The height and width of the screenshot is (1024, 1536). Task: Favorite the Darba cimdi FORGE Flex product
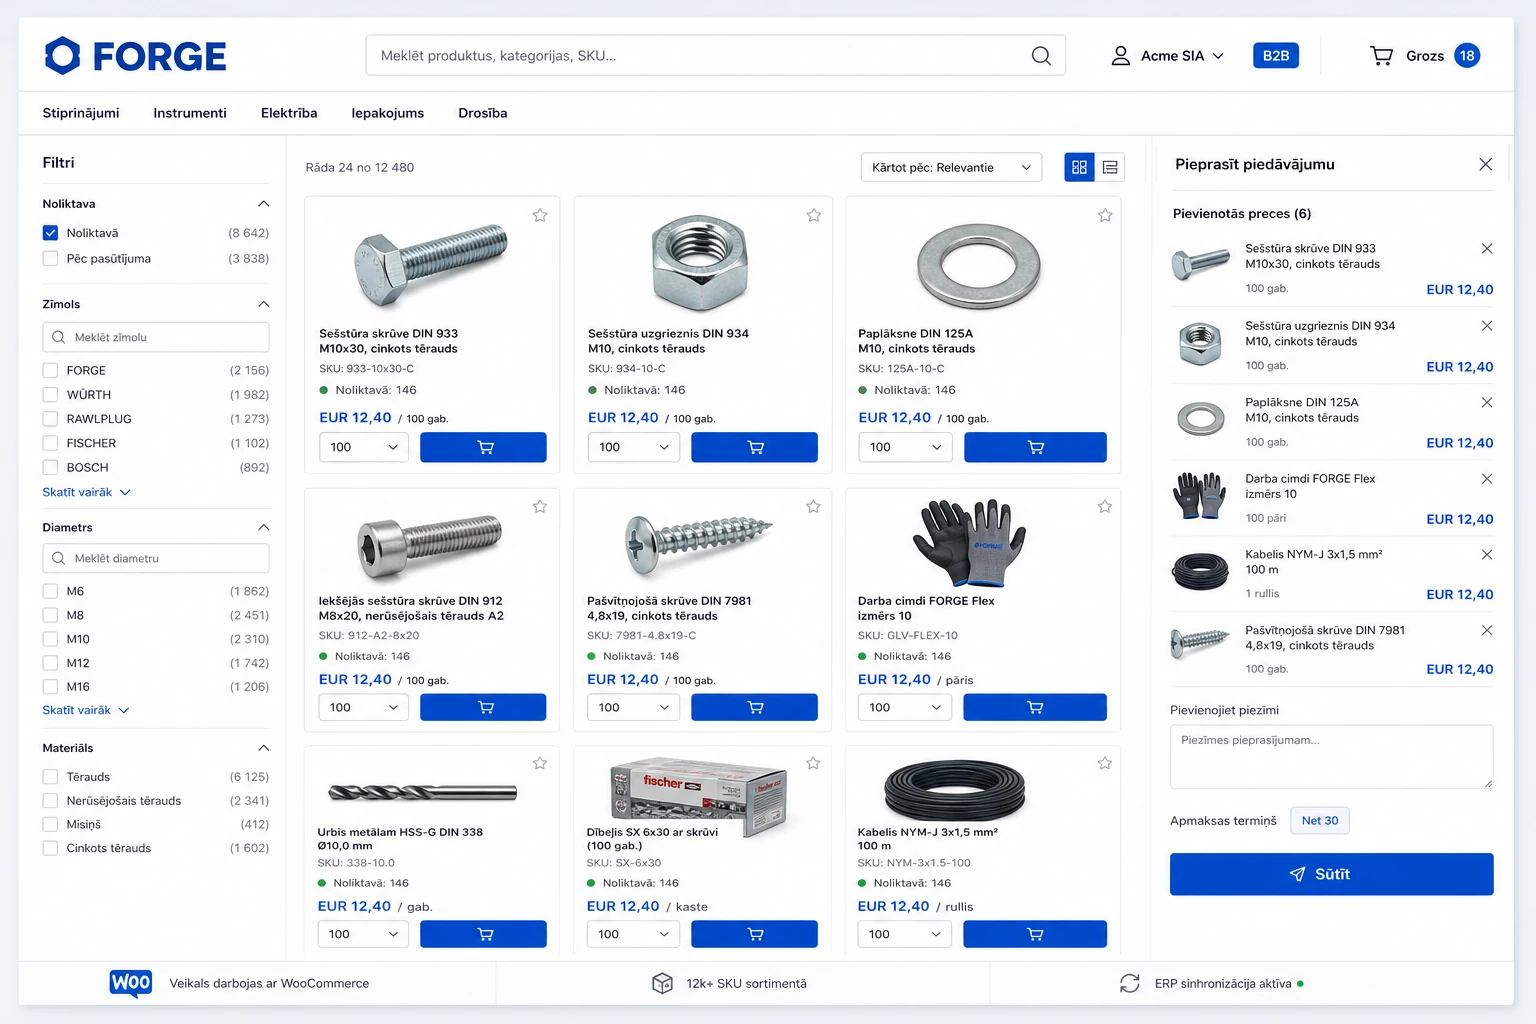1105,507
